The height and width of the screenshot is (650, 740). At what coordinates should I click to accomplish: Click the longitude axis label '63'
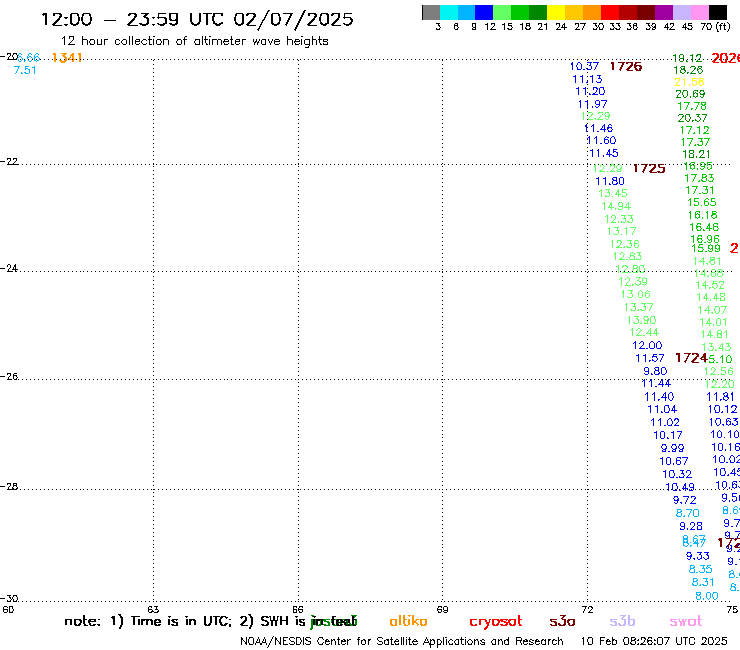point(153,609)
